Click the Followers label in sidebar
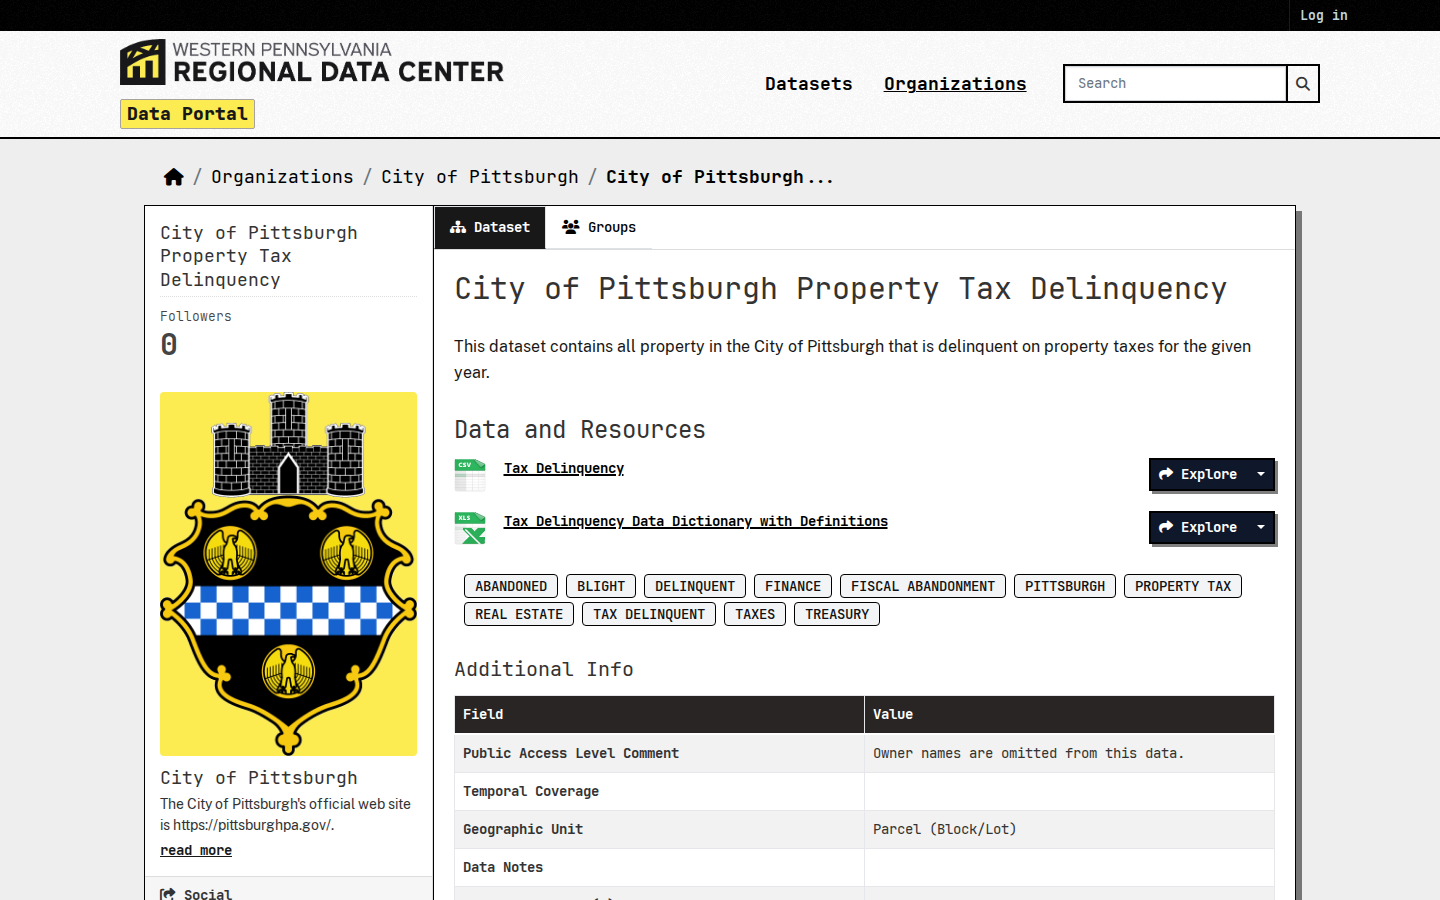 pos(196,316)
